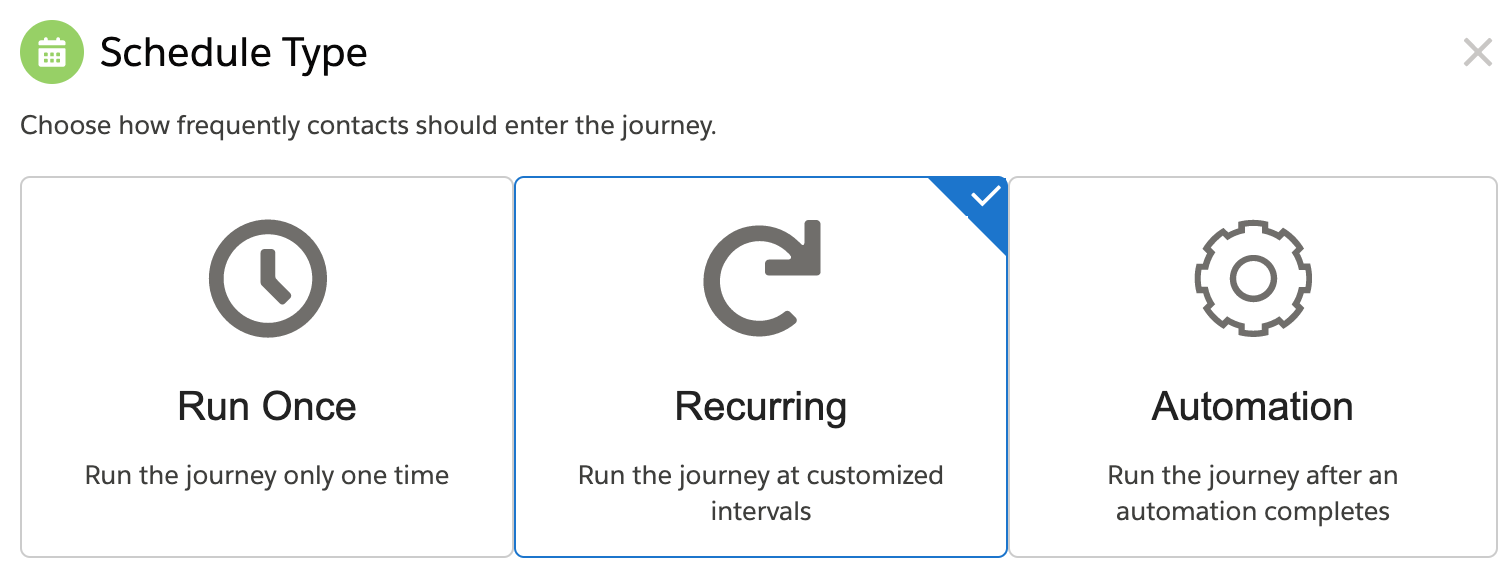Select the "Automation" title text

[1253, 407]
